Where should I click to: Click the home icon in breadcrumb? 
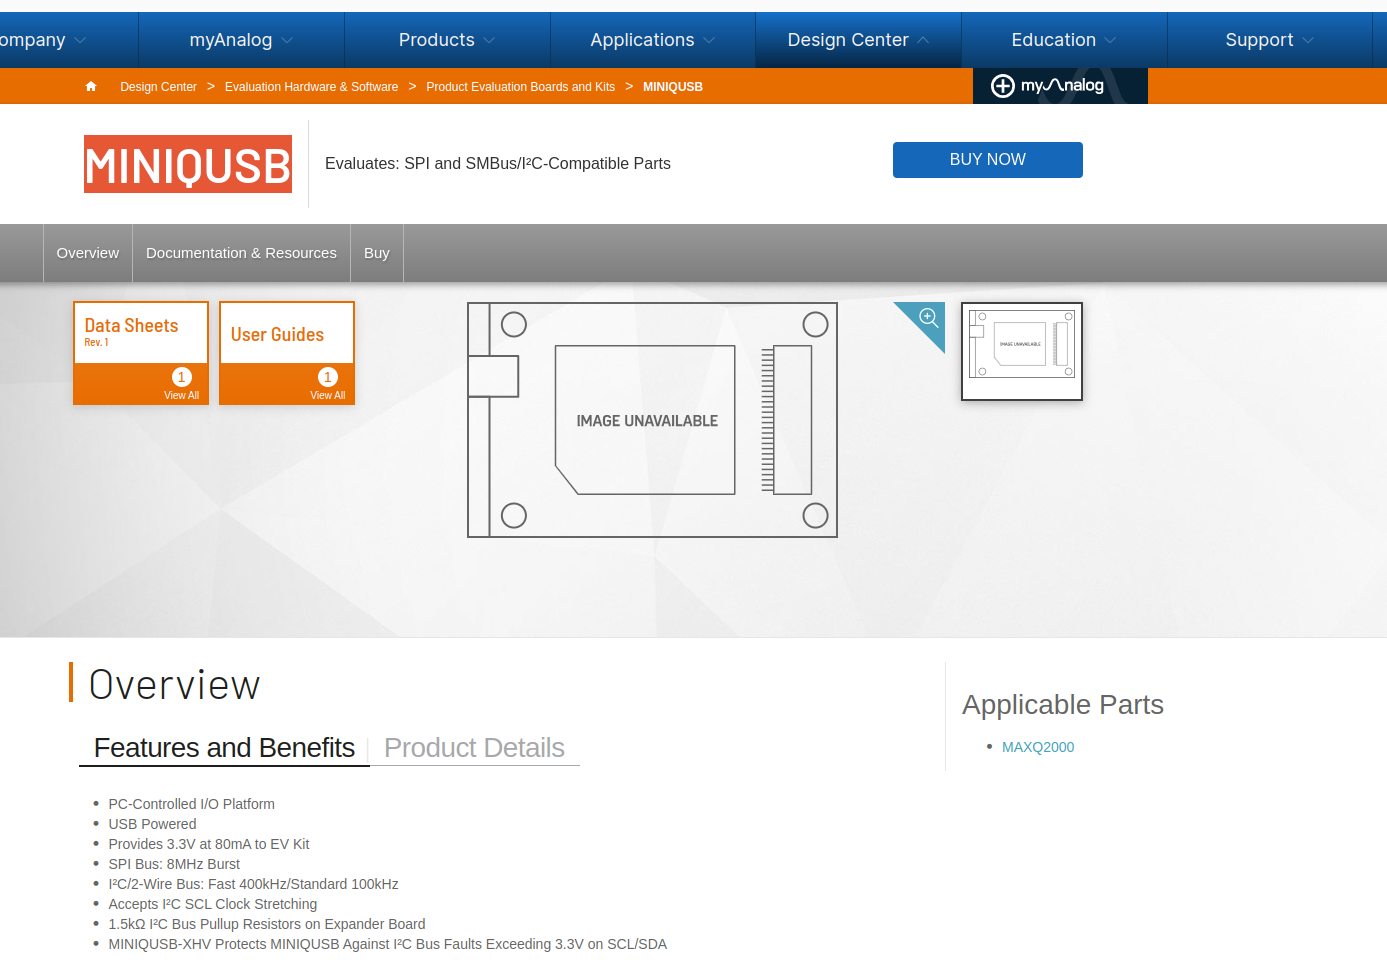tap(91, 87)
